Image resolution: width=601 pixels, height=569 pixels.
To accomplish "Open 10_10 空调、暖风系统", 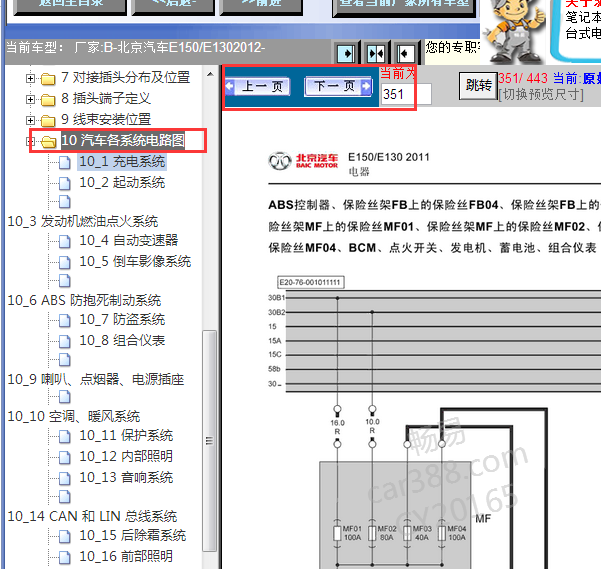I will (74, 417).
